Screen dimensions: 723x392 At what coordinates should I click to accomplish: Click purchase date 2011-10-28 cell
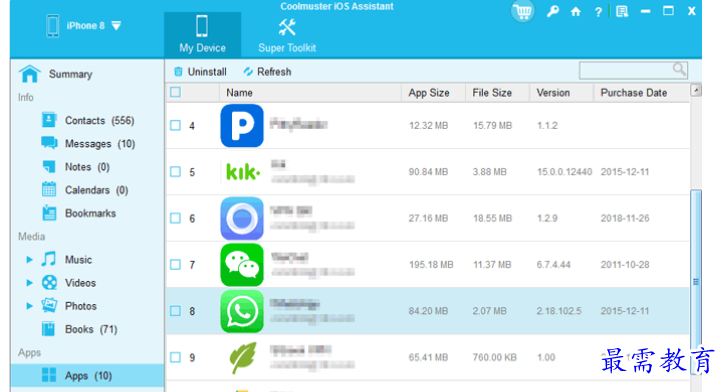point(625,265)
